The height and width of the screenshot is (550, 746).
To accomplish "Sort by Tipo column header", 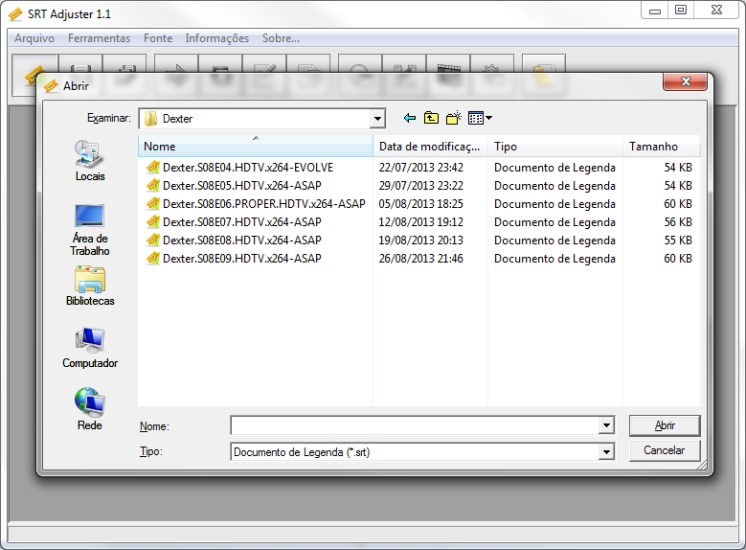I will pyautogui.click(x=555, y=146).
